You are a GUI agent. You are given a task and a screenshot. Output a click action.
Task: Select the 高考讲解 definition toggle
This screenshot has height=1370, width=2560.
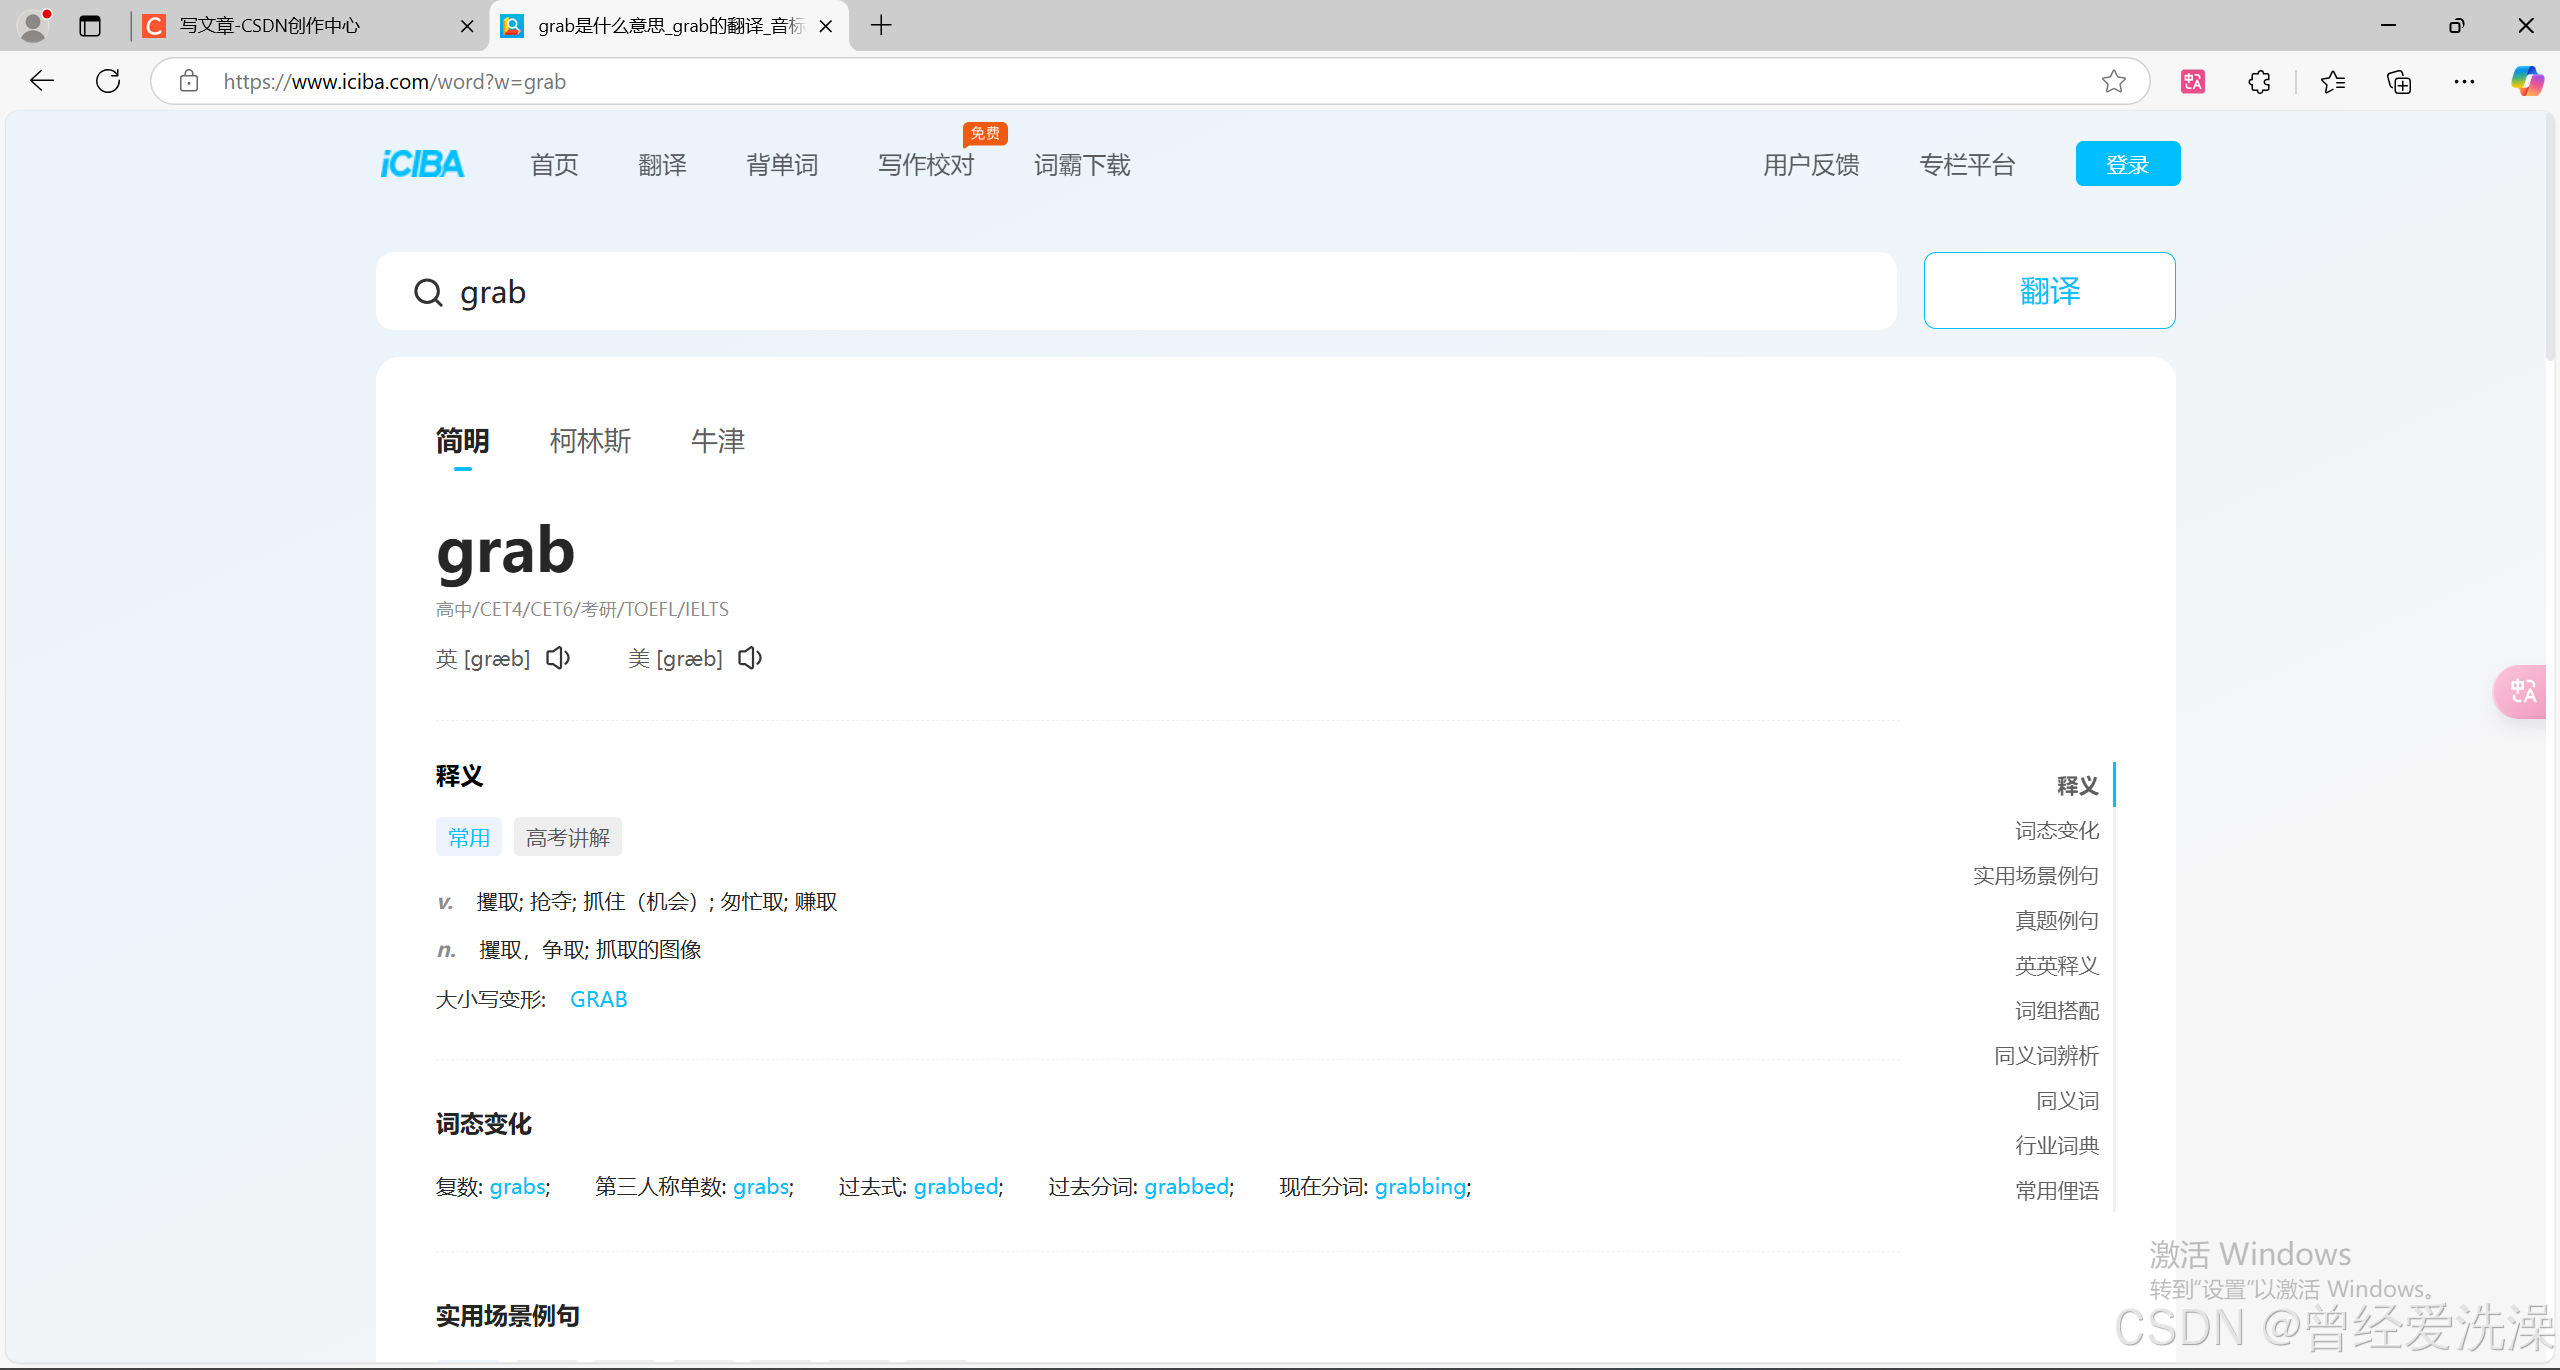pos(567,838)
